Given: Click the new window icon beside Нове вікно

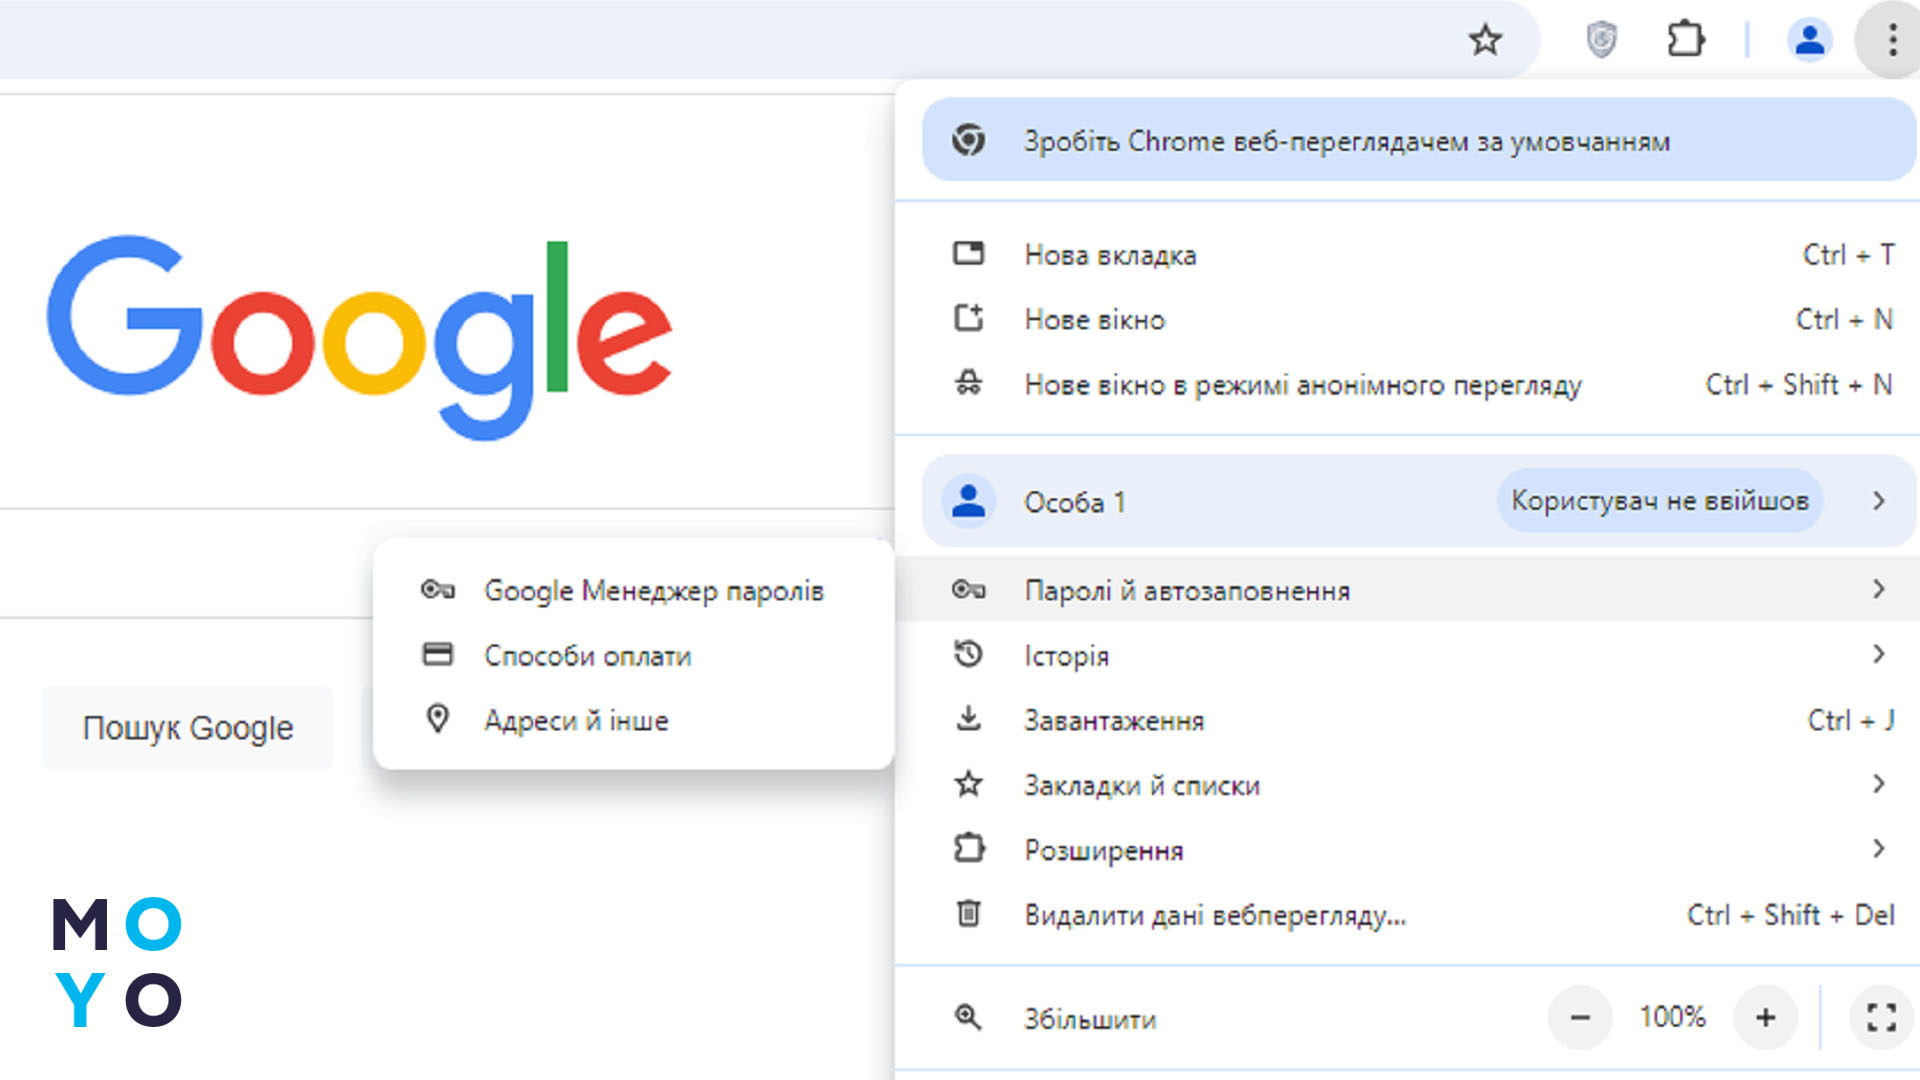Looking at the screenshot, I should (x=968, y=319).
